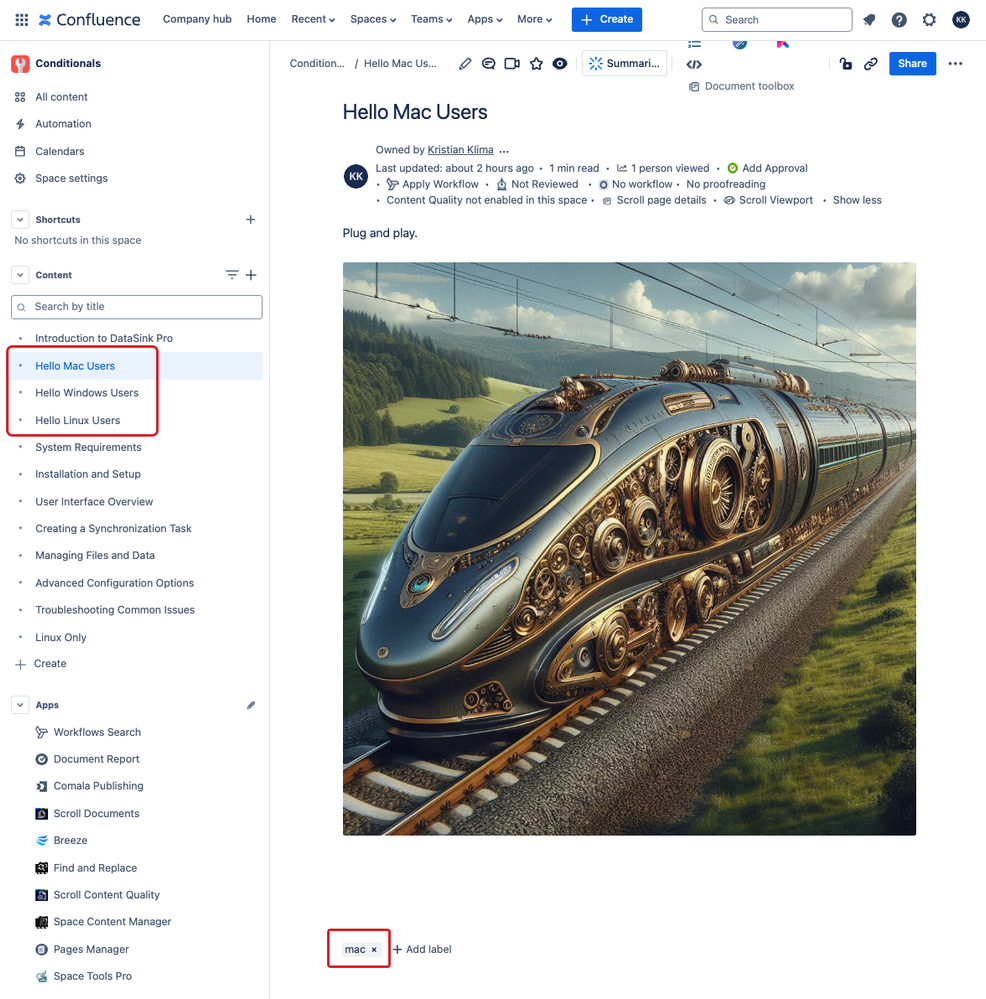Viewport: 986px width, 999px height.
Task: Open page comments icon
Action: click(x=489, y=64)
